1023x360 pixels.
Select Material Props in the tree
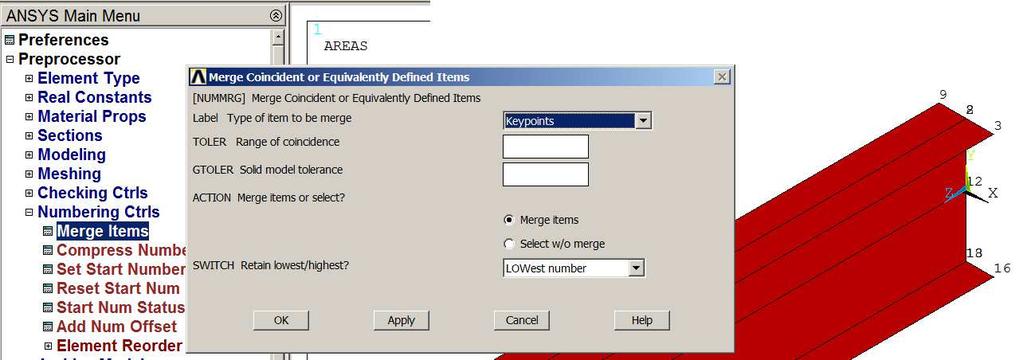pyautogui.click(x=92, y=116)
